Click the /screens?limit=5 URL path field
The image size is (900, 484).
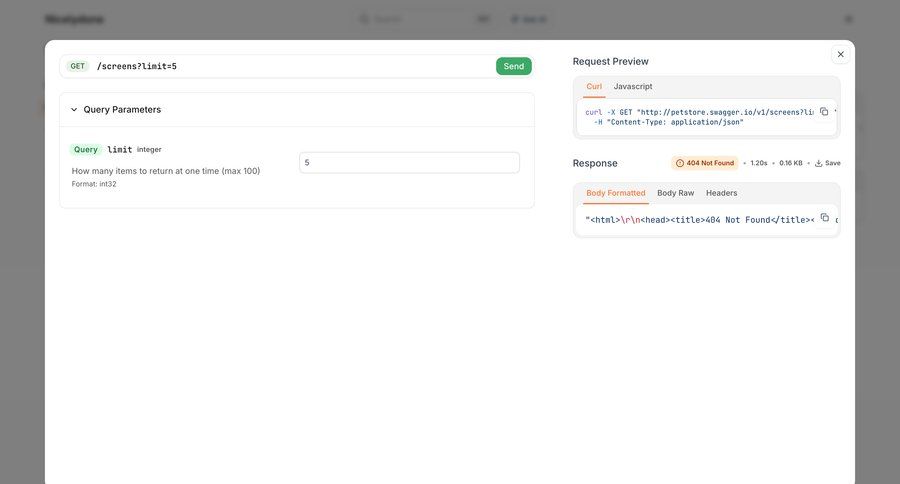(290, 66)
